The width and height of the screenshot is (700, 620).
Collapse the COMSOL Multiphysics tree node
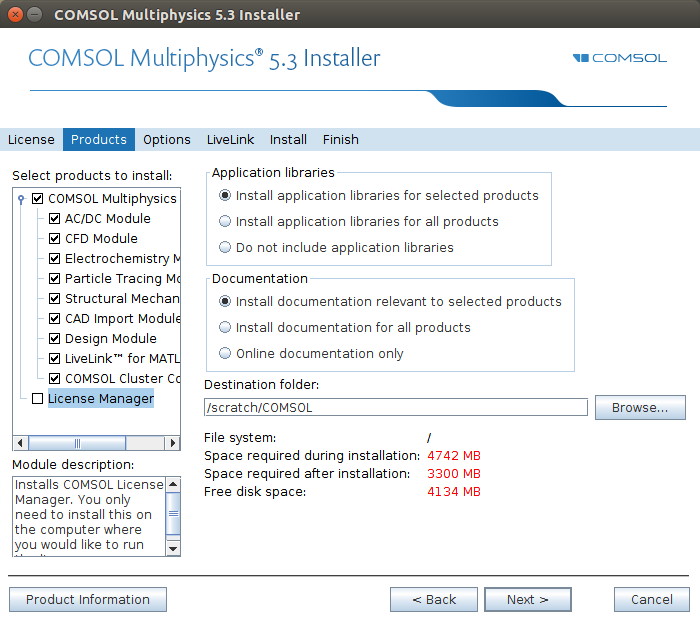tap(22, 199)
